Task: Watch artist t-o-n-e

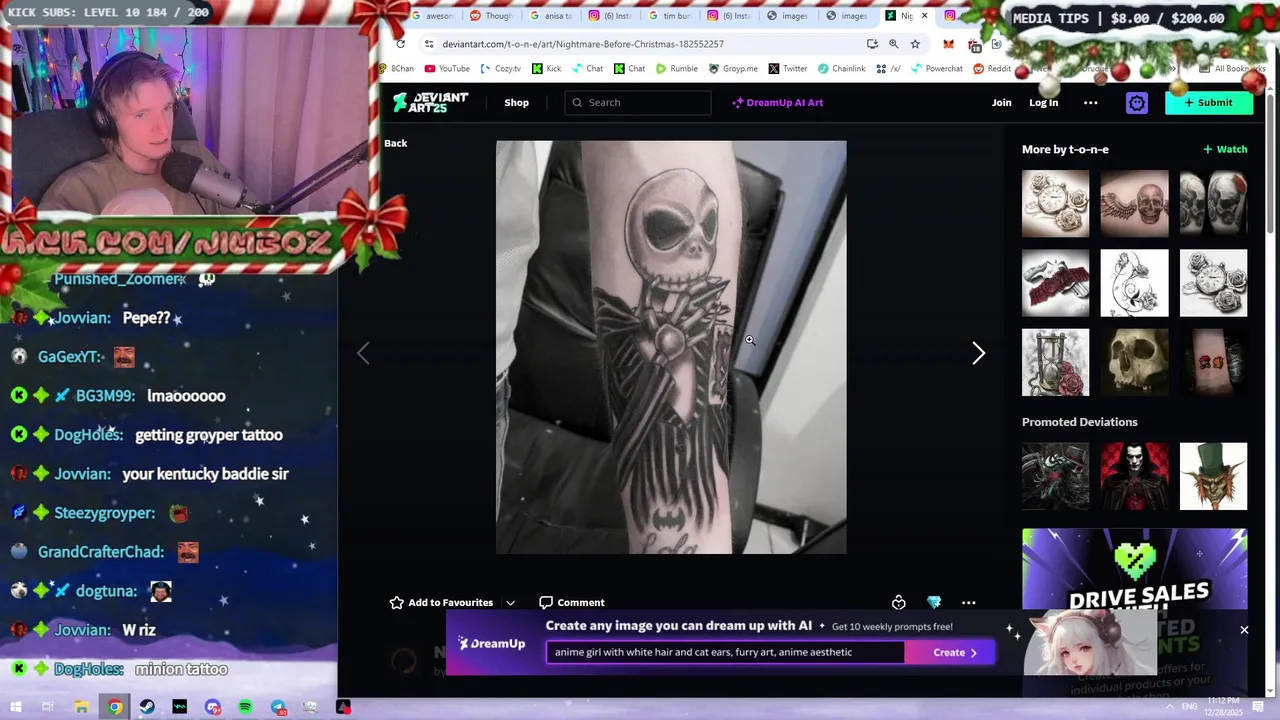Action: [x=1225, y=149]
